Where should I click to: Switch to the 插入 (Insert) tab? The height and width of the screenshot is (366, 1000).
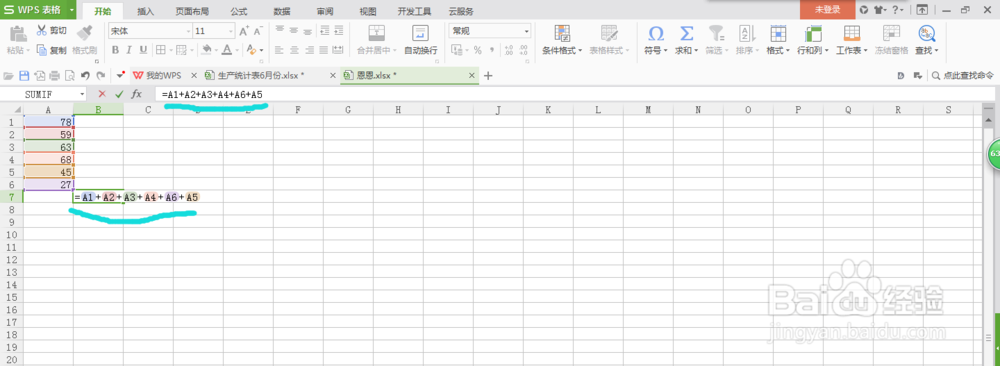point(145,11)
